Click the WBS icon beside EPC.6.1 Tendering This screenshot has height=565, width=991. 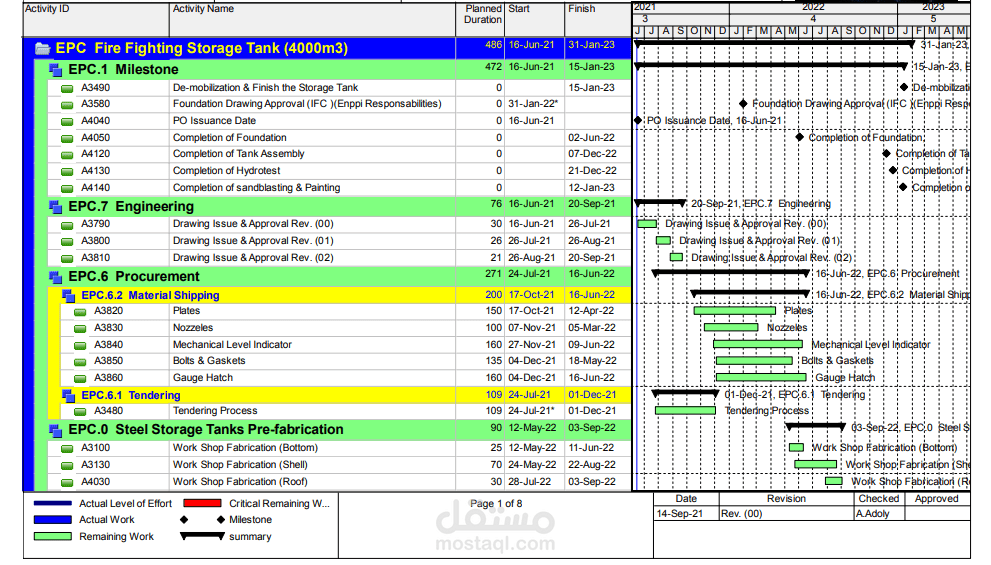[68, 396]
